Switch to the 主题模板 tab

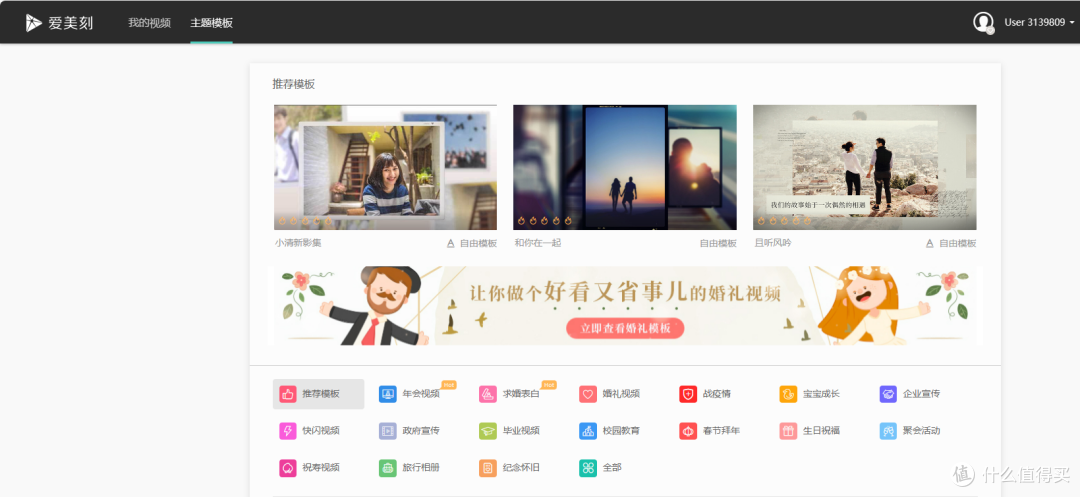pos(211,23)
